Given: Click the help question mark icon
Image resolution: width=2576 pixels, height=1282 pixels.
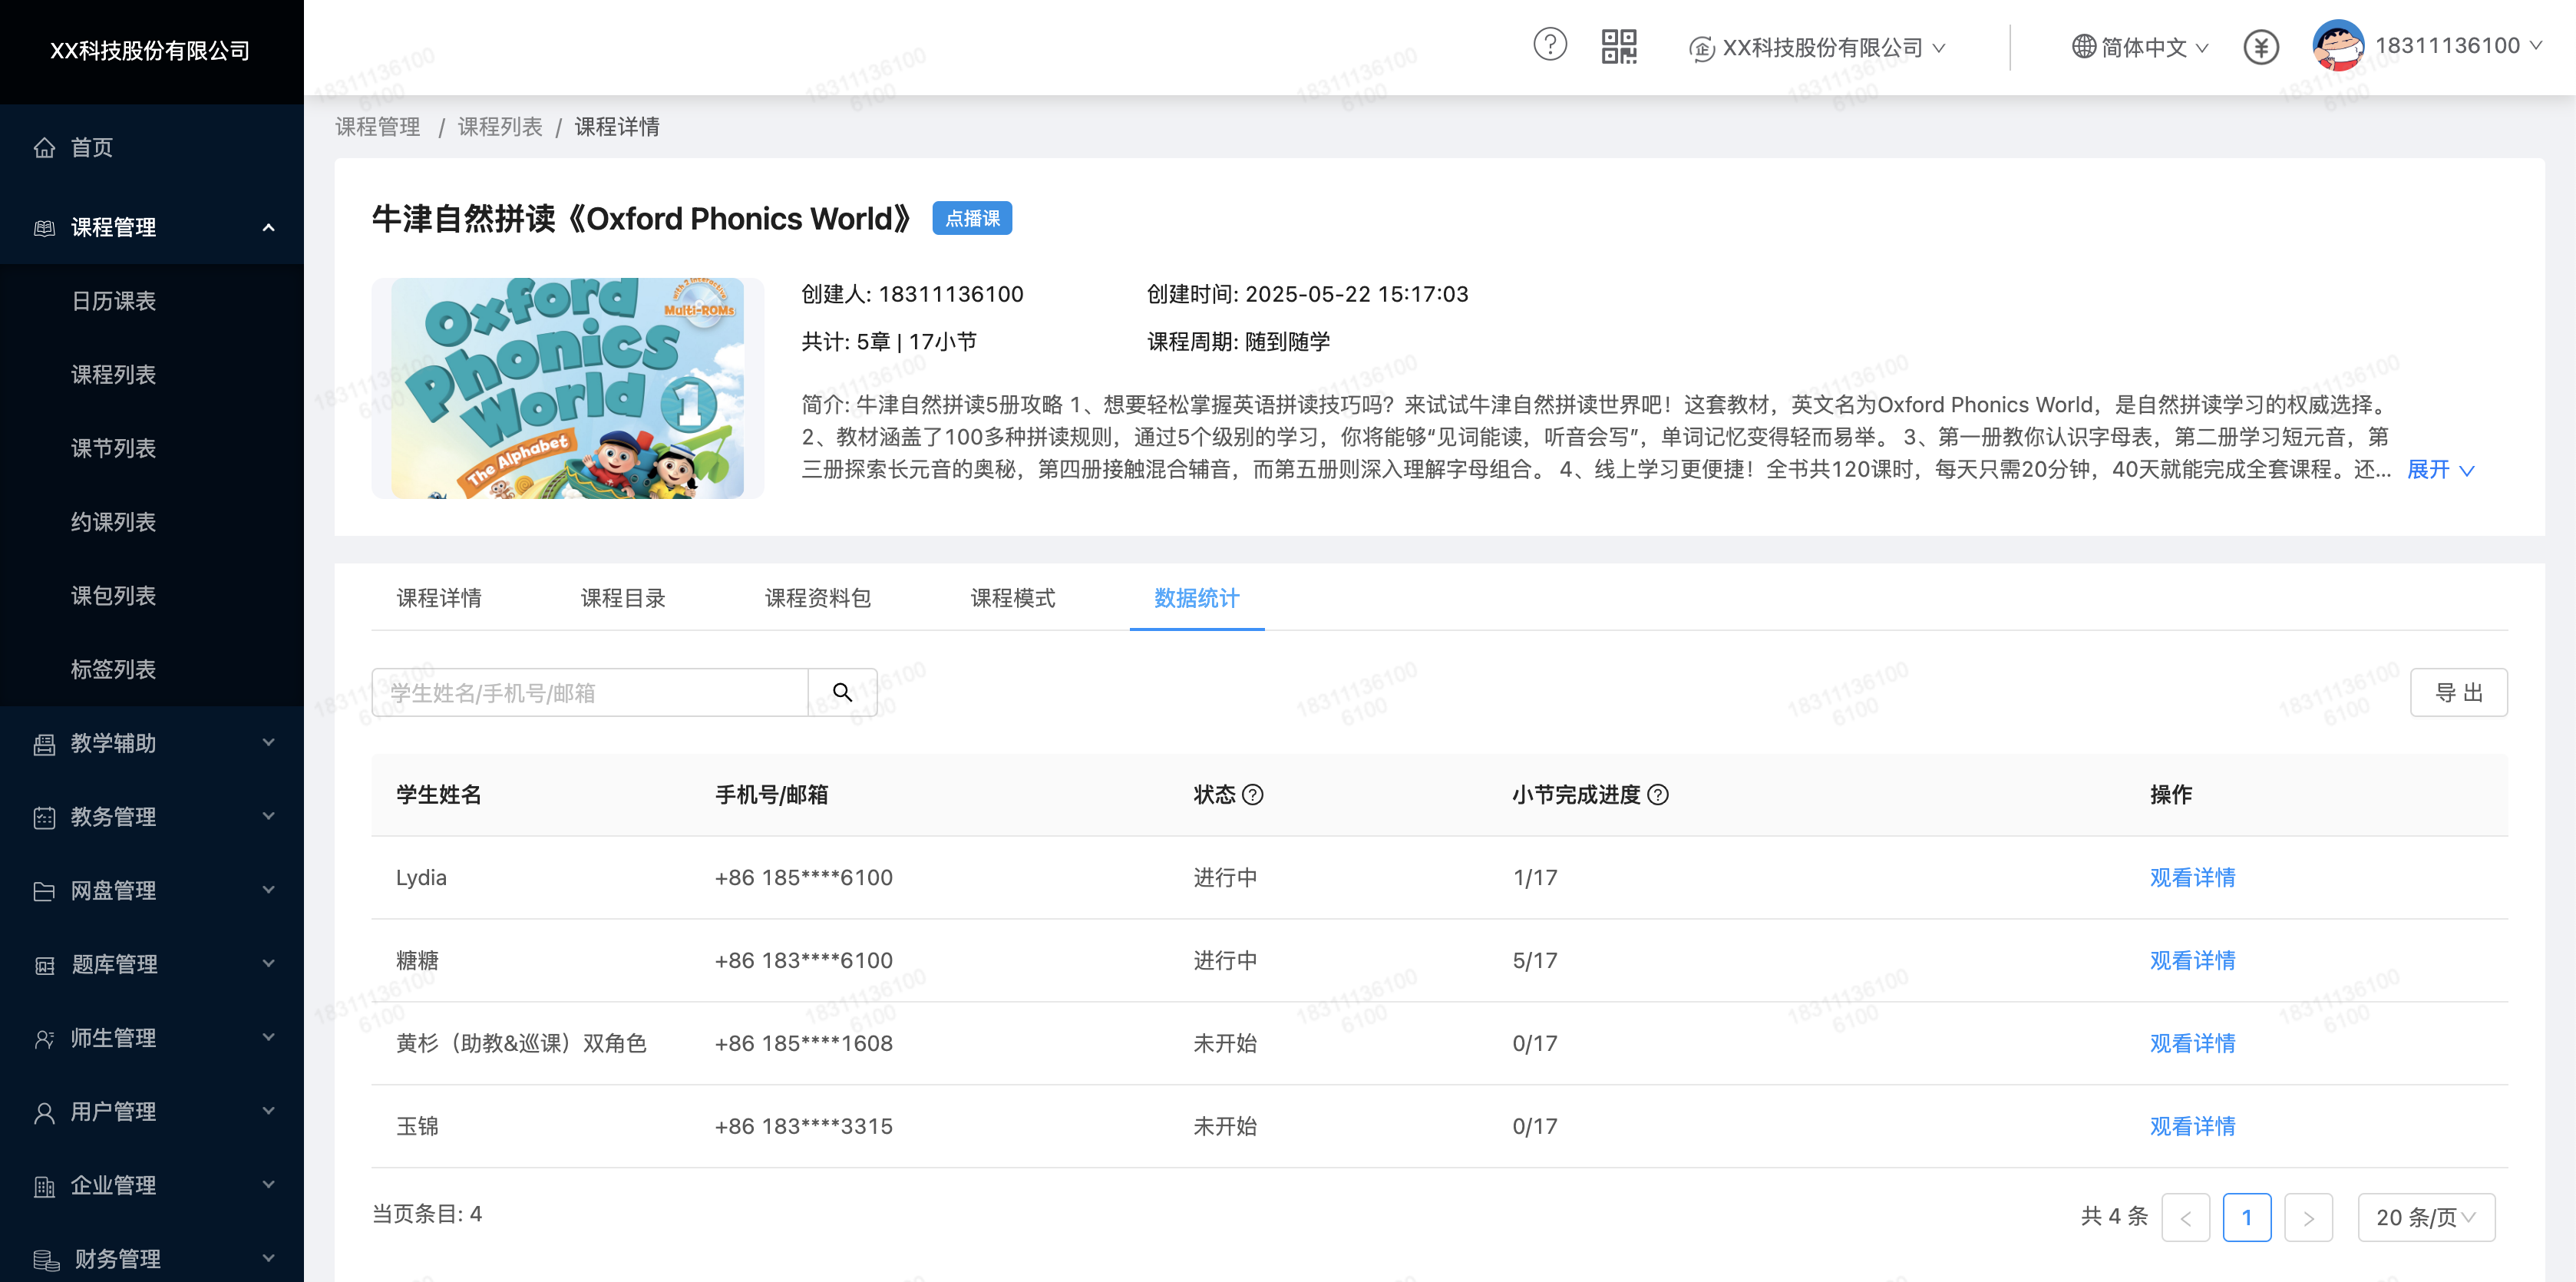Looking at the screenshot, I should (x=1549, y=45).
